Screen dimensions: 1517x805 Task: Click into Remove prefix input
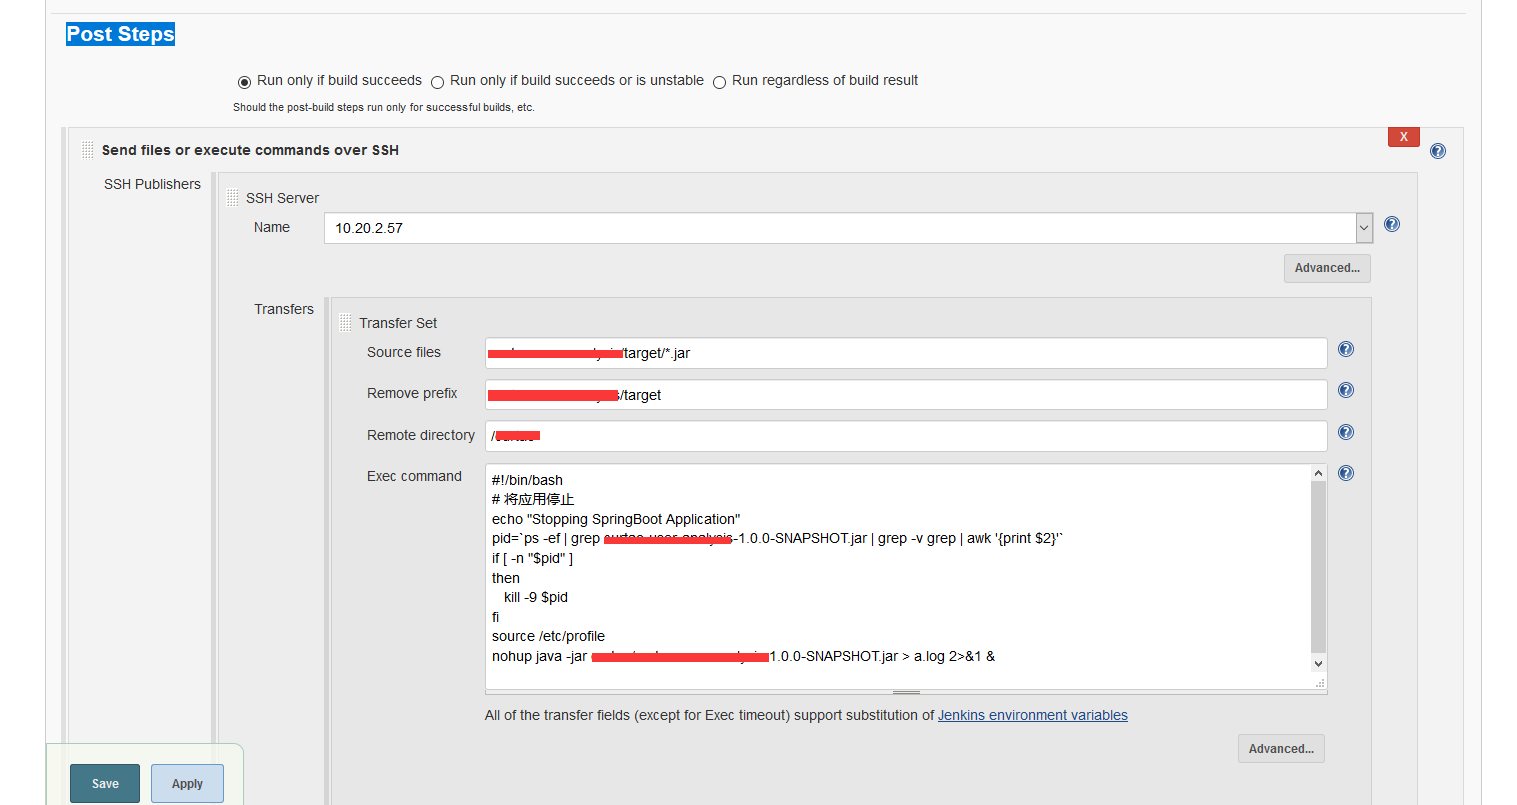click(x=906, y=394)
